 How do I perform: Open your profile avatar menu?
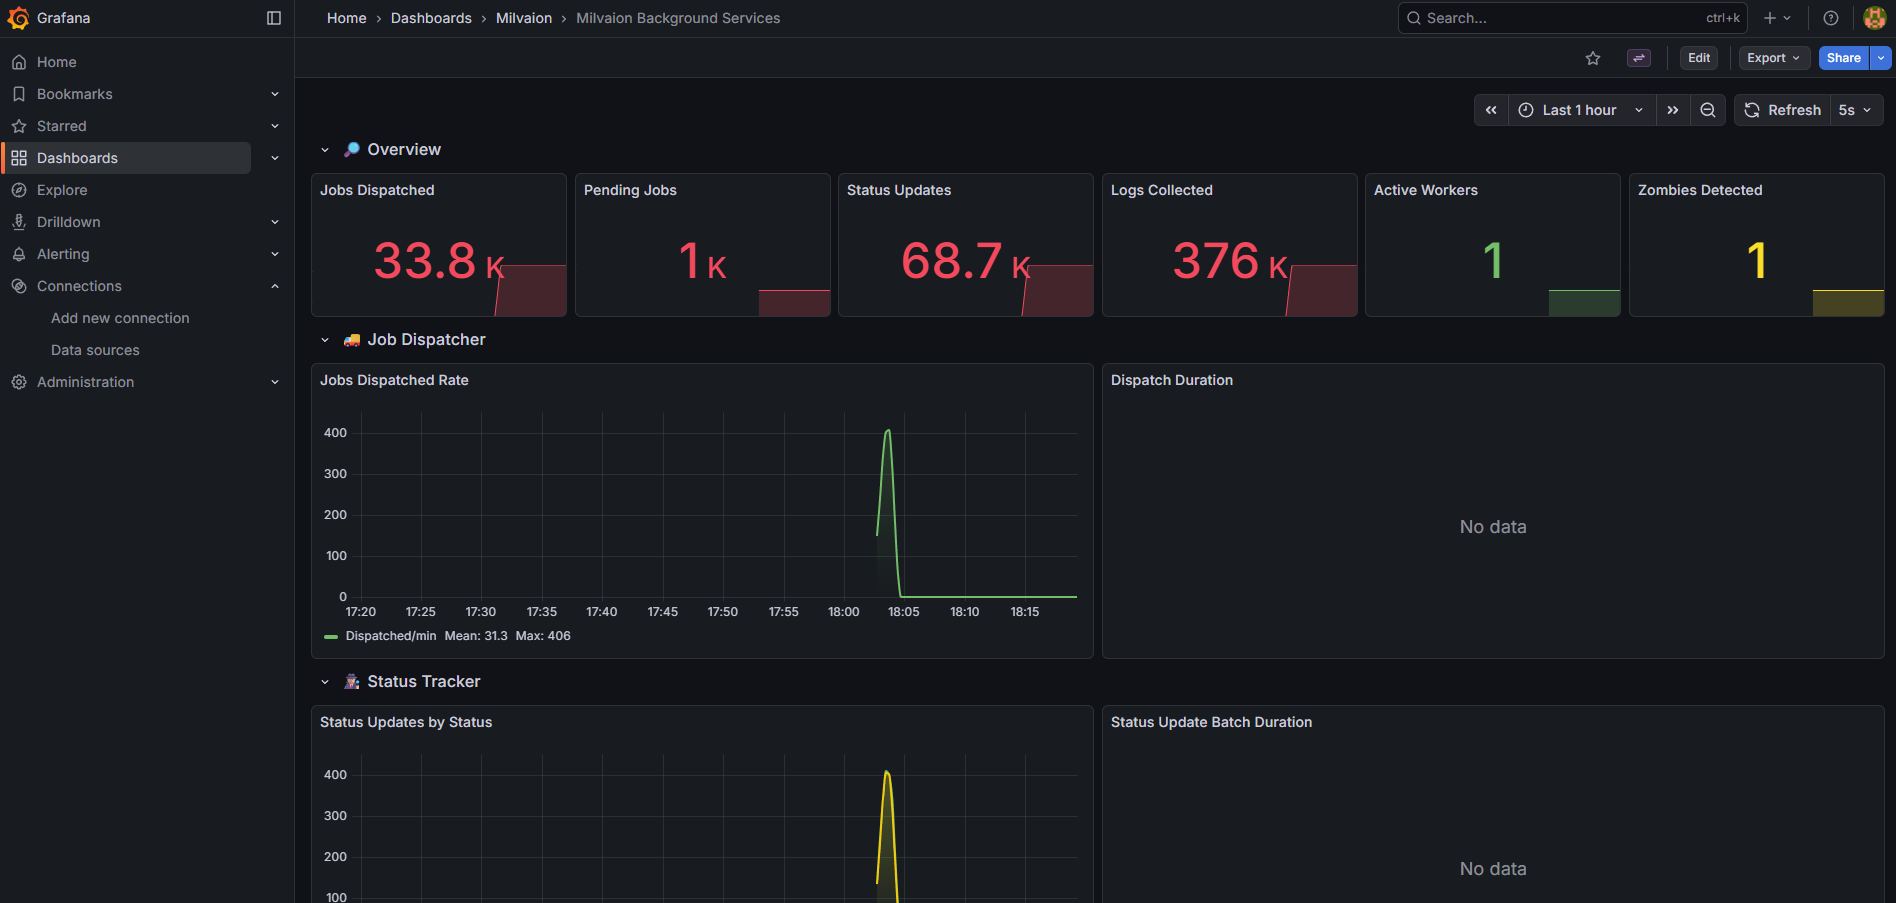1873,17
